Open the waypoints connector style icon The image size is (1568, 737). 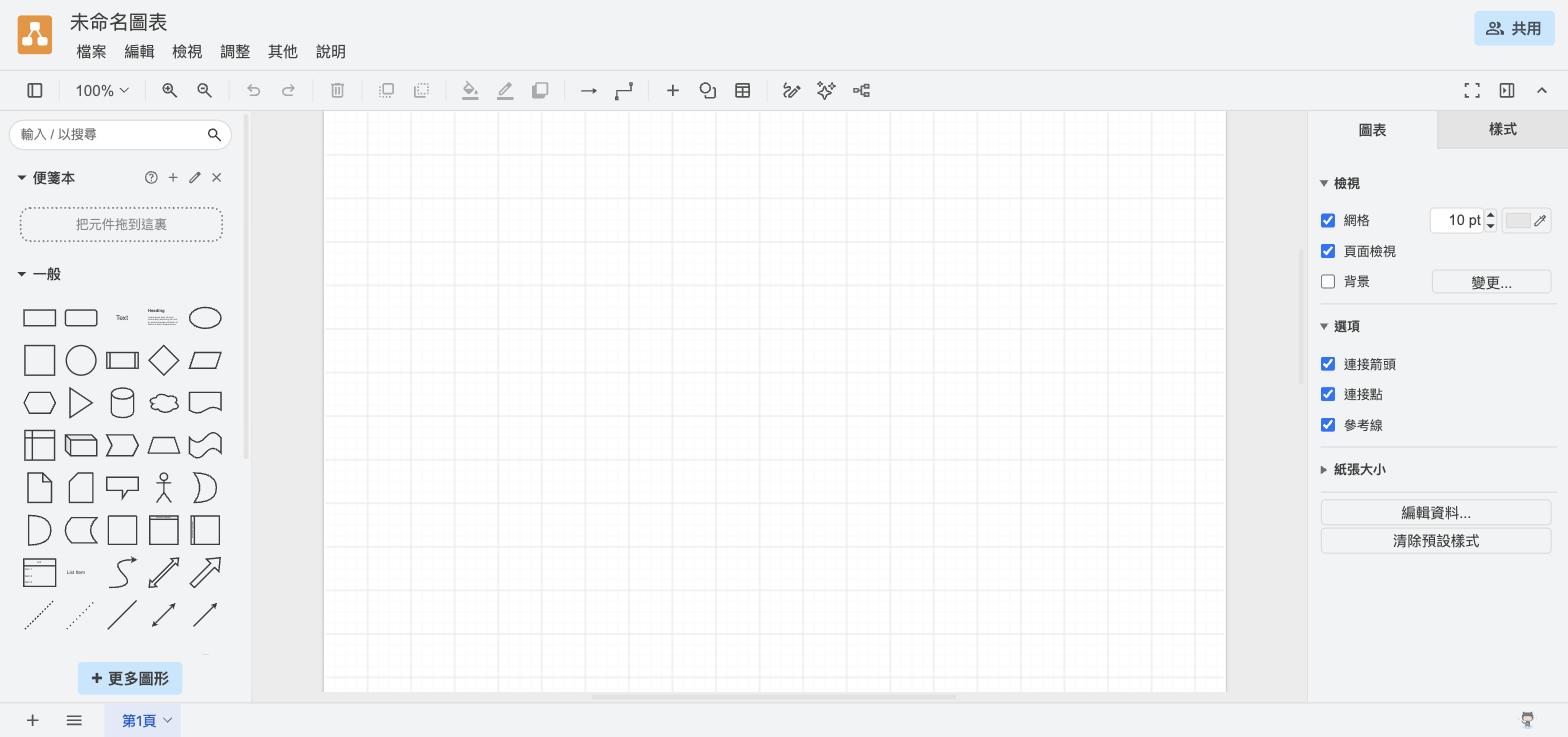[x=624, y=91]
